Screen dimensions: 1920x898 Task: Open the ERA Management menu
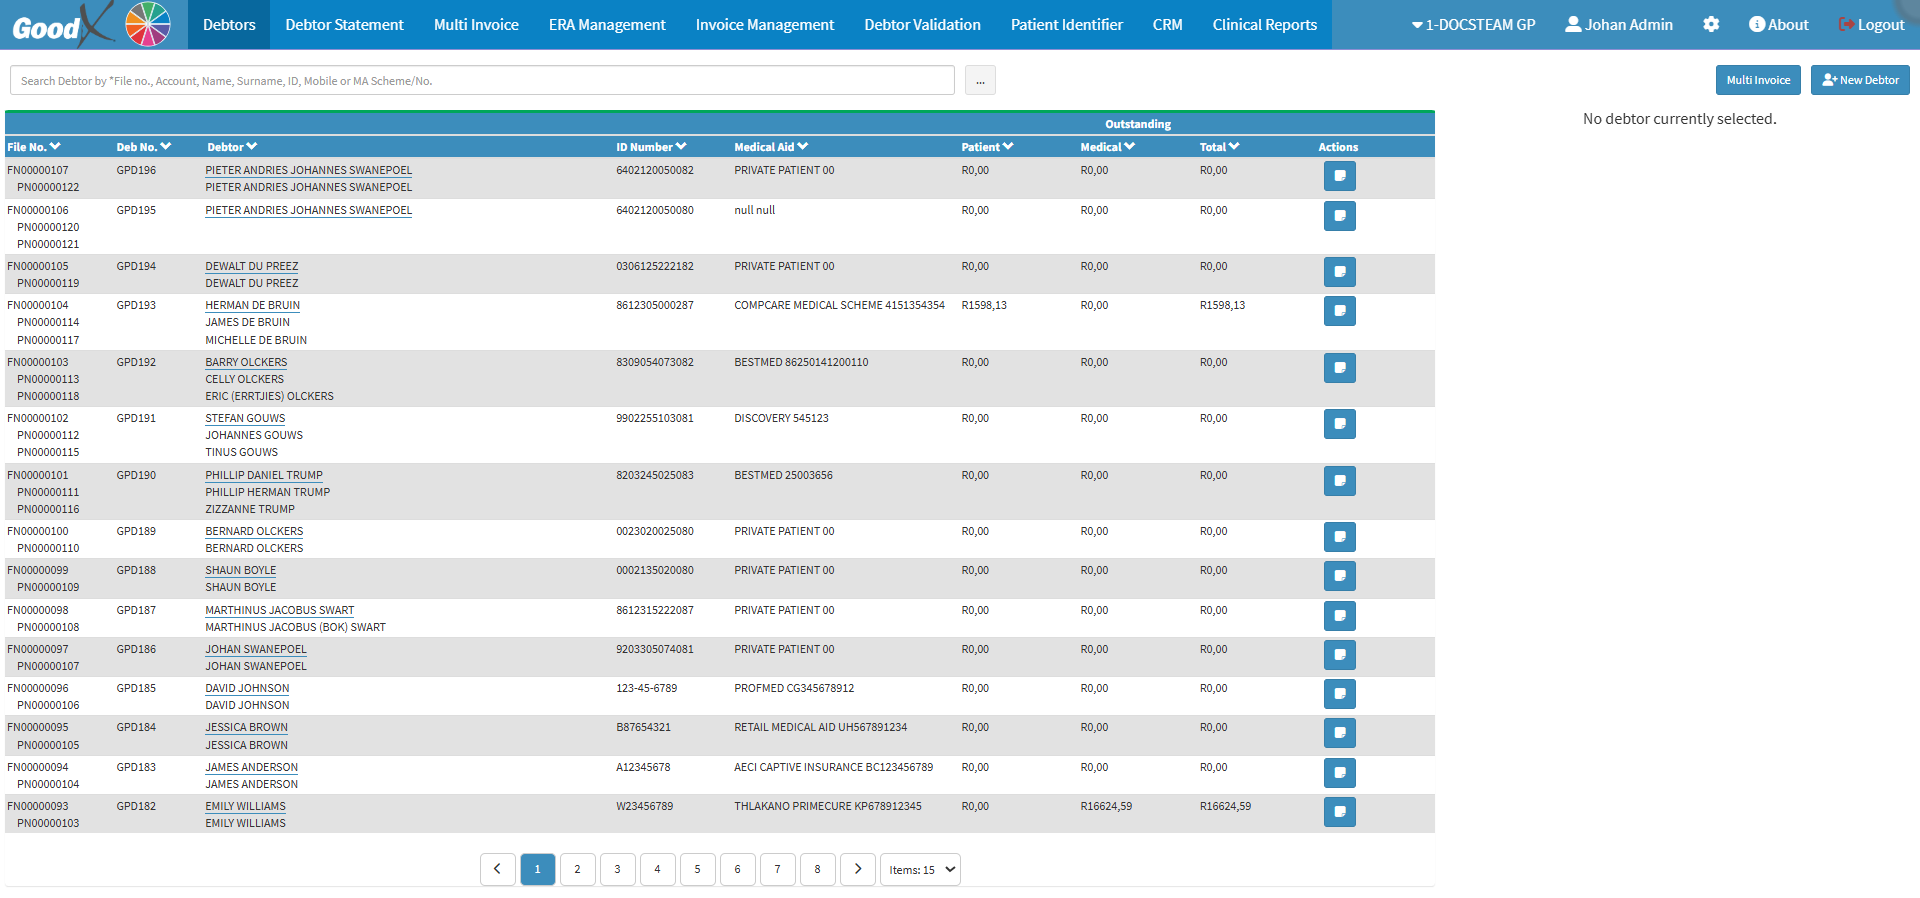[606, 24]
